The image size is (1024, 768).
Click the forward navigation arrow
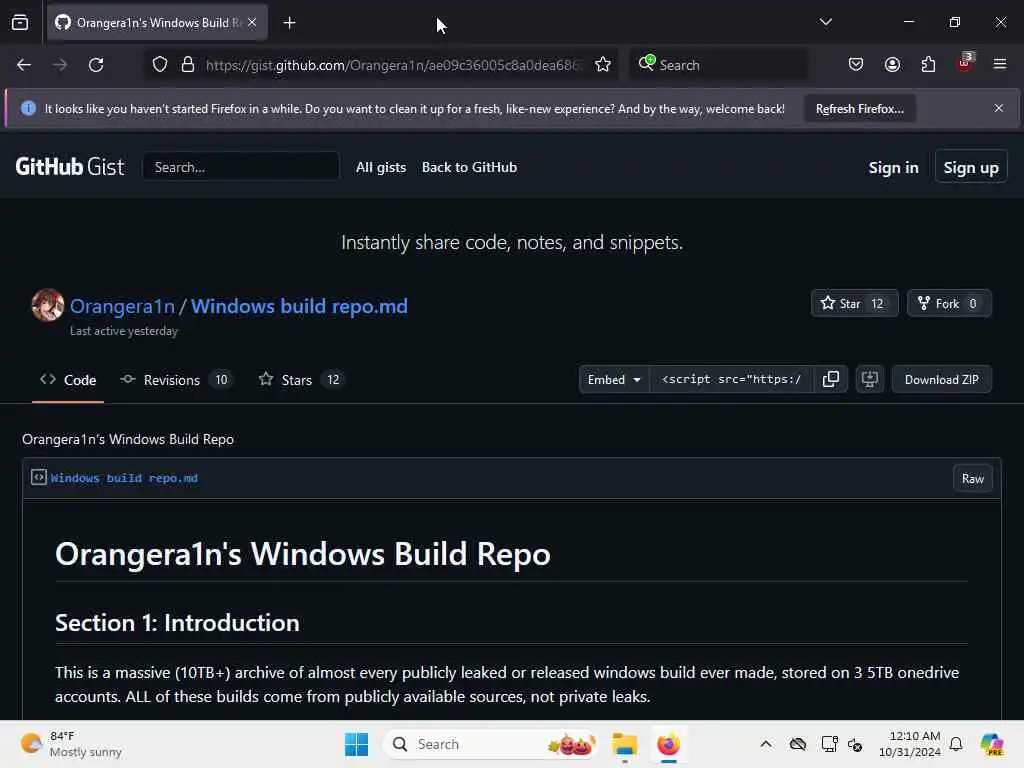coord(60,65)
